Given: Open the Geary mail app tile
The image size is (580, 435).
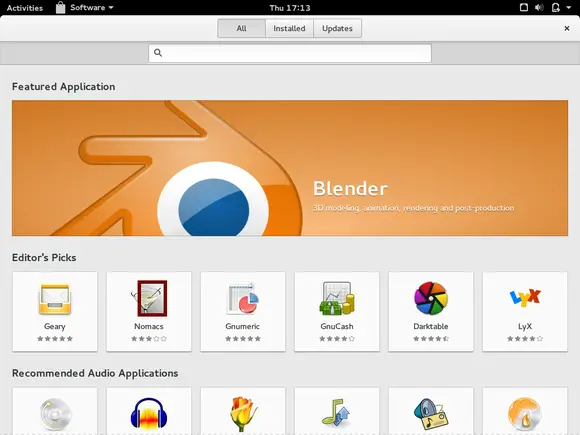Looking at the screenshot, I should tap(55, 311).
